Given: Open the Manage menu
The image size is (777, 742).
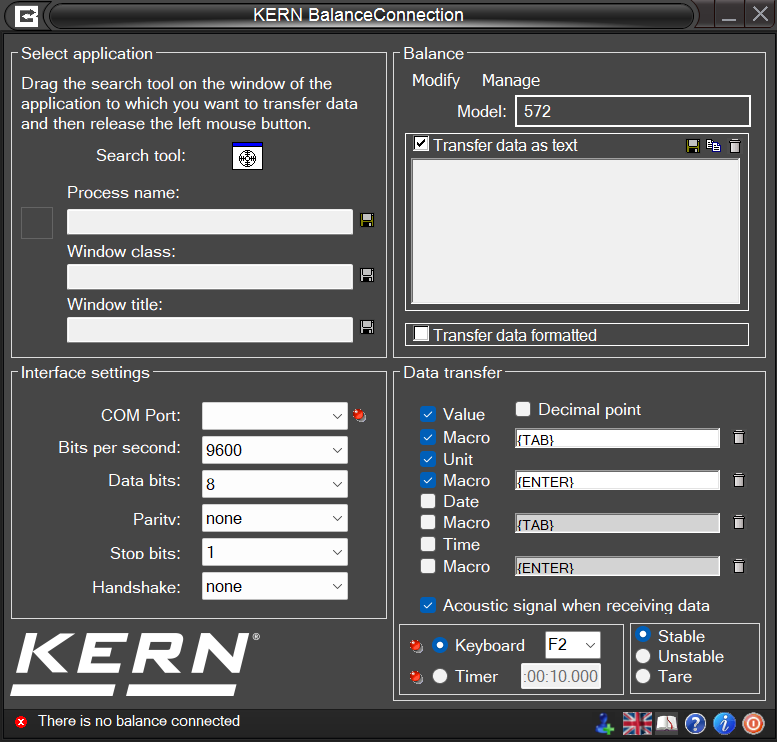Looking at the screenshot, I should point(511,80).
